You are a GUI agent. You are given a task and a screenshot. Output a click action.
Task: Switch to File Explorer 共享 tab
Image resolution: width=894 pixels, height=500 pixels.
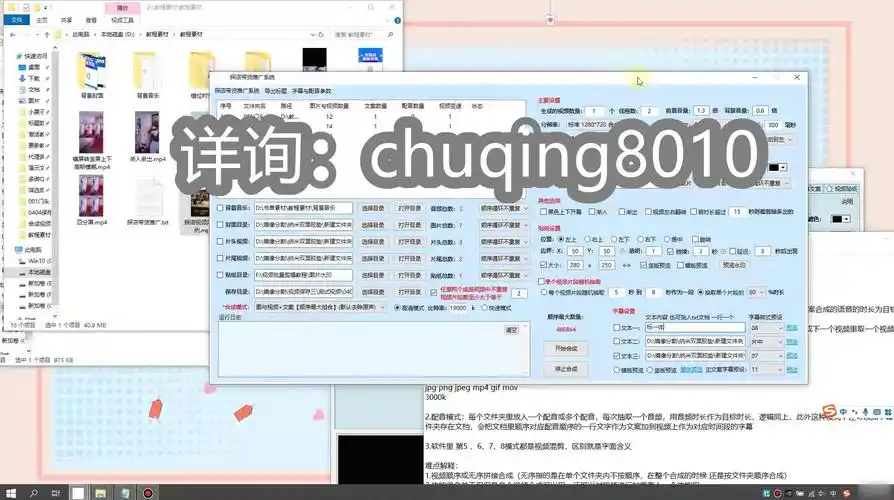coord(67,20)
